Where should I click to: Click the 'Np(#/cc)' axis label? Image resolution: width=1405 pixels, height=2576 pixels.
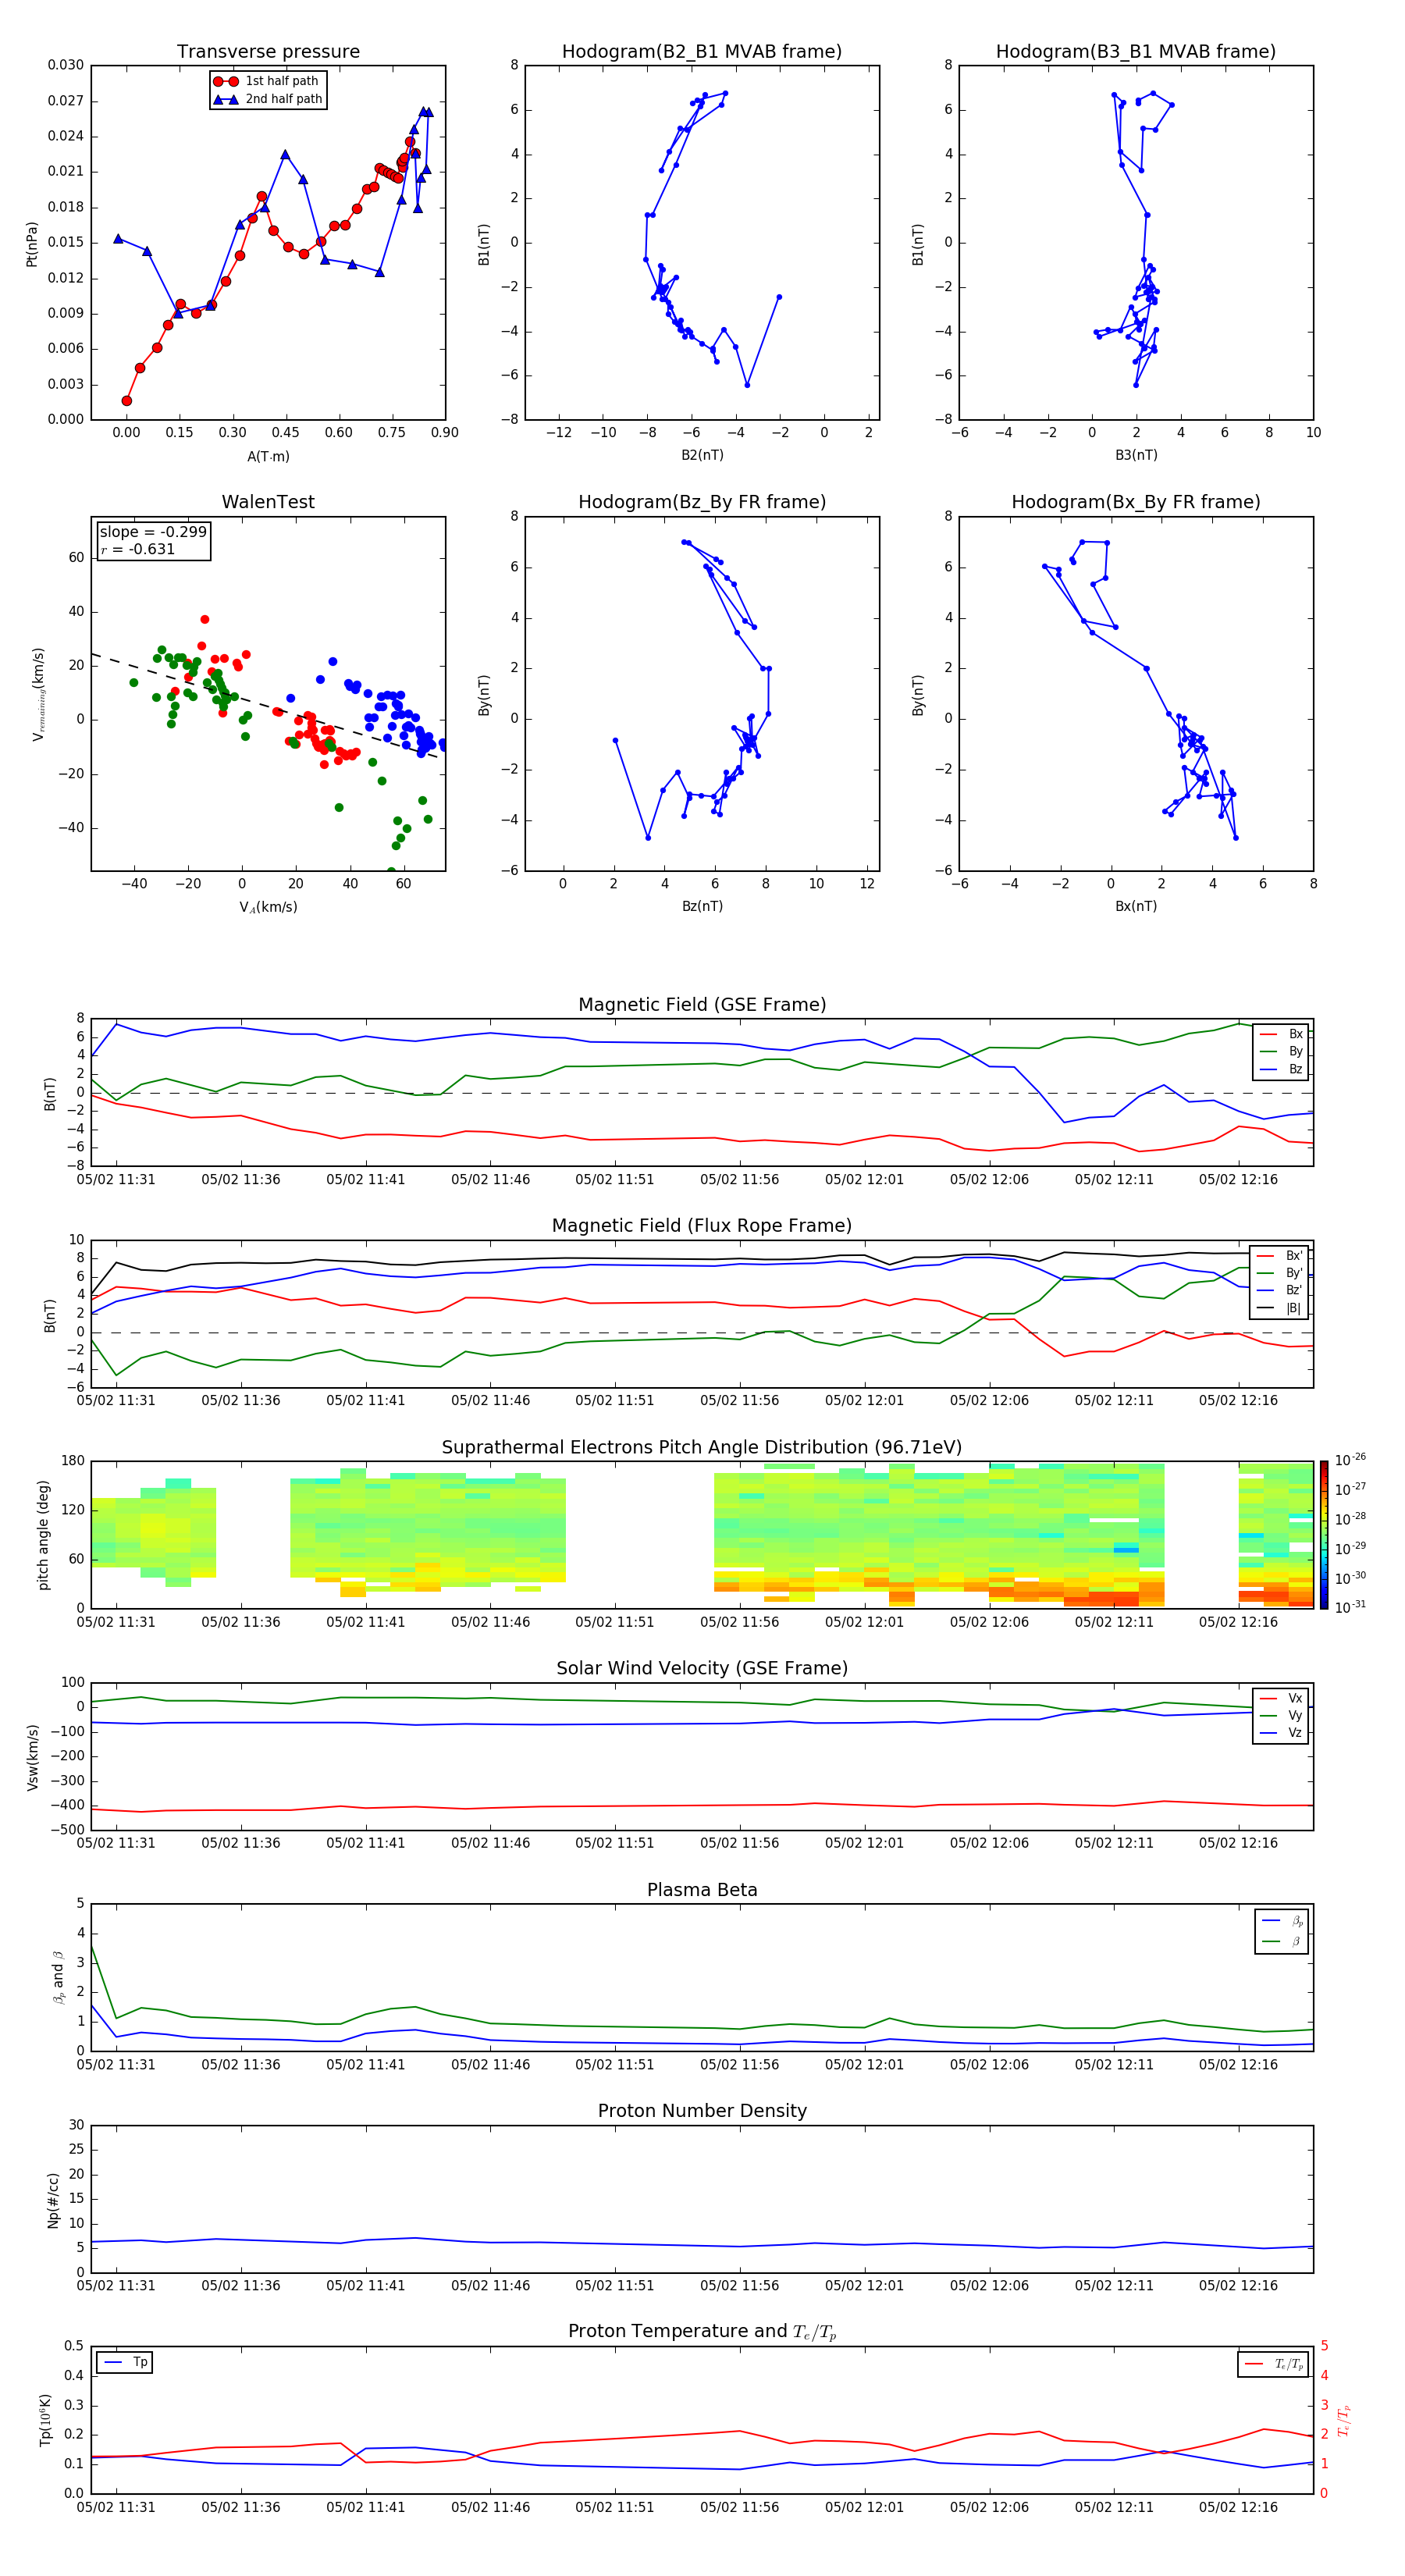pos(53,2199)
